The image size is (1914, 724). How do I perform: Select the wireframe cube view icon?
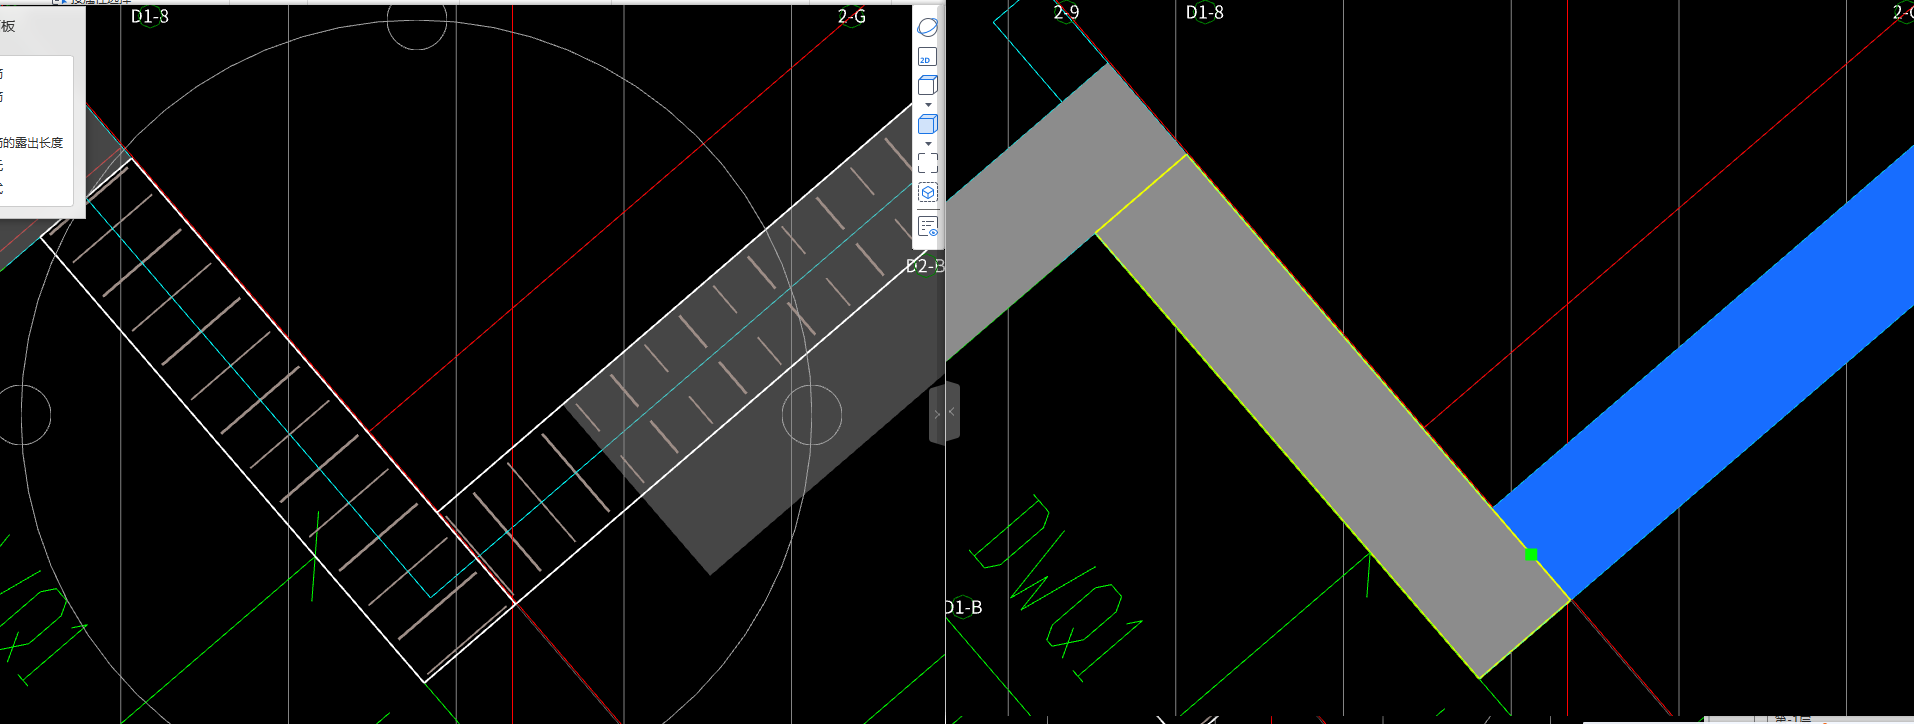tap(928, 85)
